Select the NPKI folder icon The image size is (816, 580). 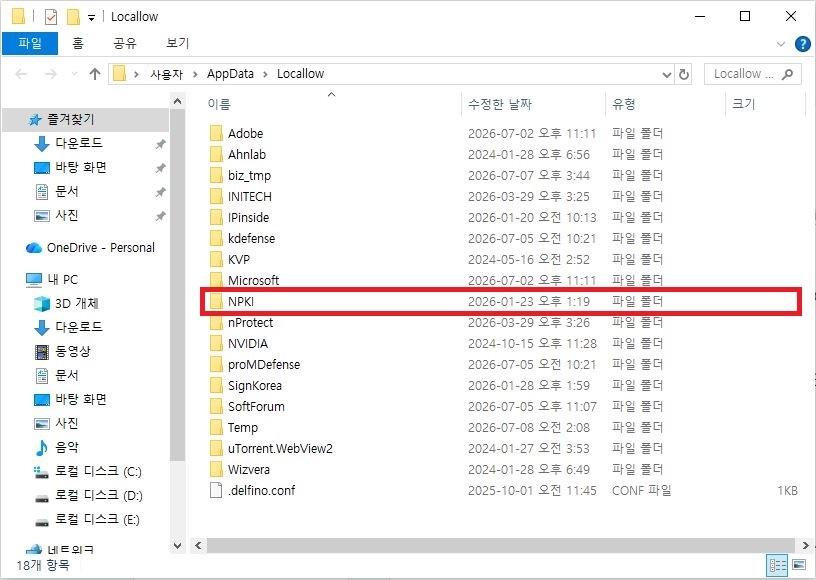[216, 302]
